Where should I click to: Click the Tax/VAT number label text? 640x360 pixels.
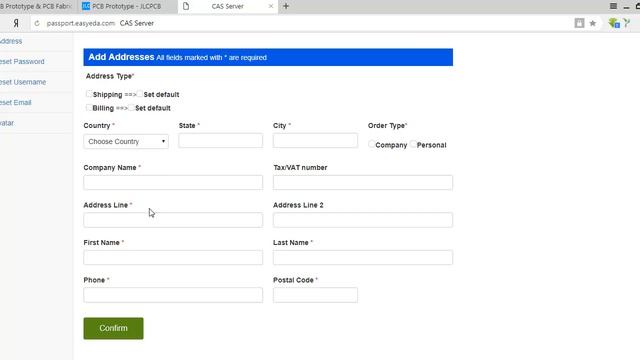click(x=300, y=167)
